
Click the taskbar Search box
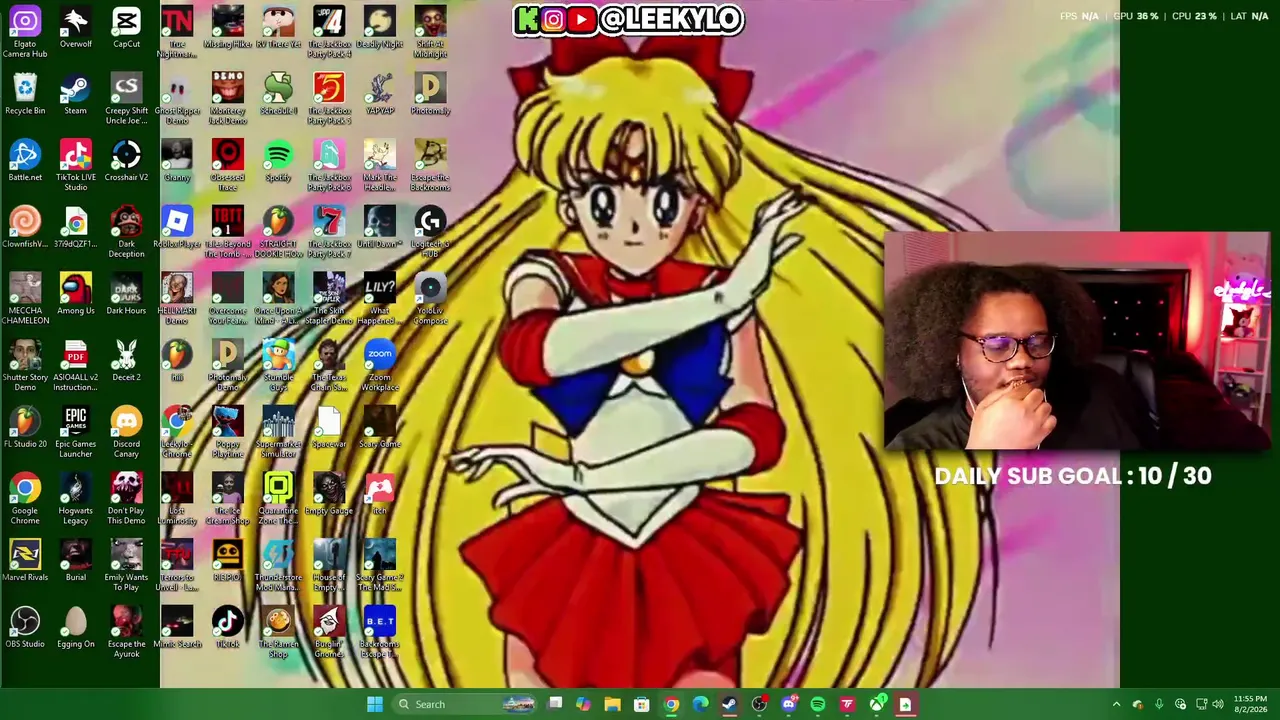click(467, 704)
